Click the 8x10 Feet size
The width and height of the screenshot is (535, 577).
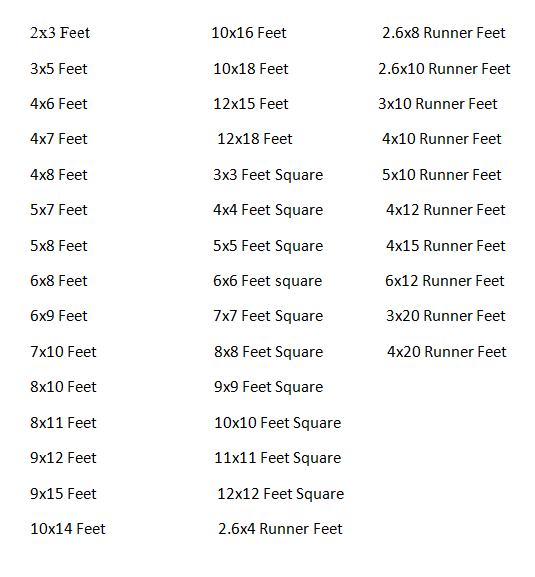point(63,387)
